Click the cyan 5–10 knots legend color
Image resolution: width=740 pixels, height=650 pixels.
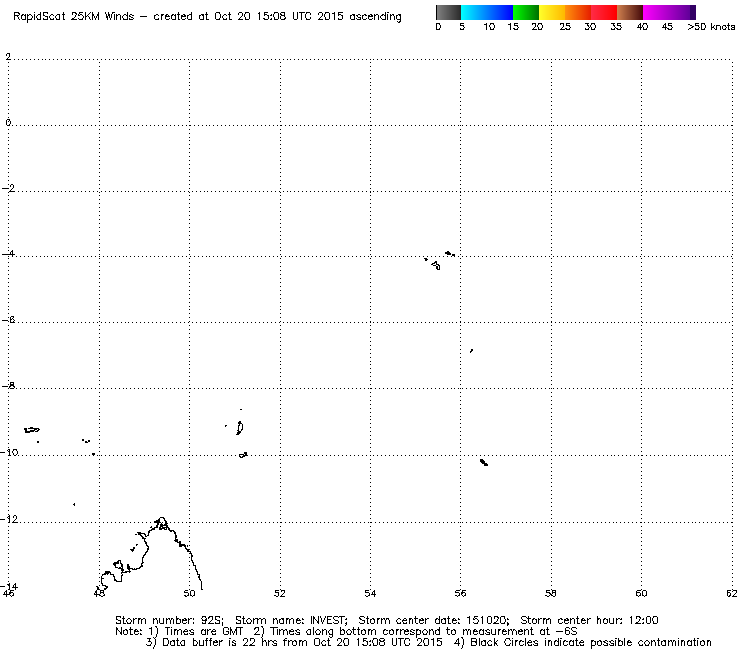[x=474, y=12]
